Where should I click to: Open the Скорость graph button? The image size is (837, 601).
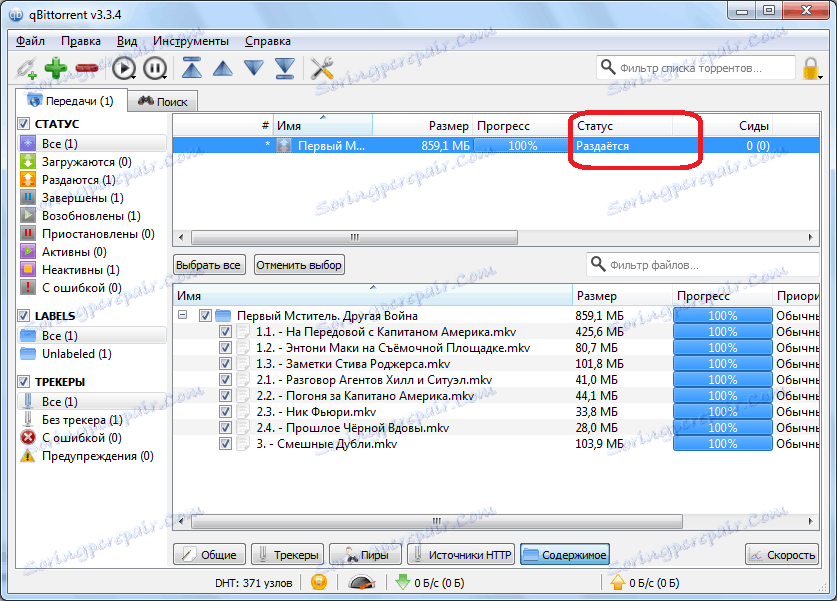tap(782, 555)
